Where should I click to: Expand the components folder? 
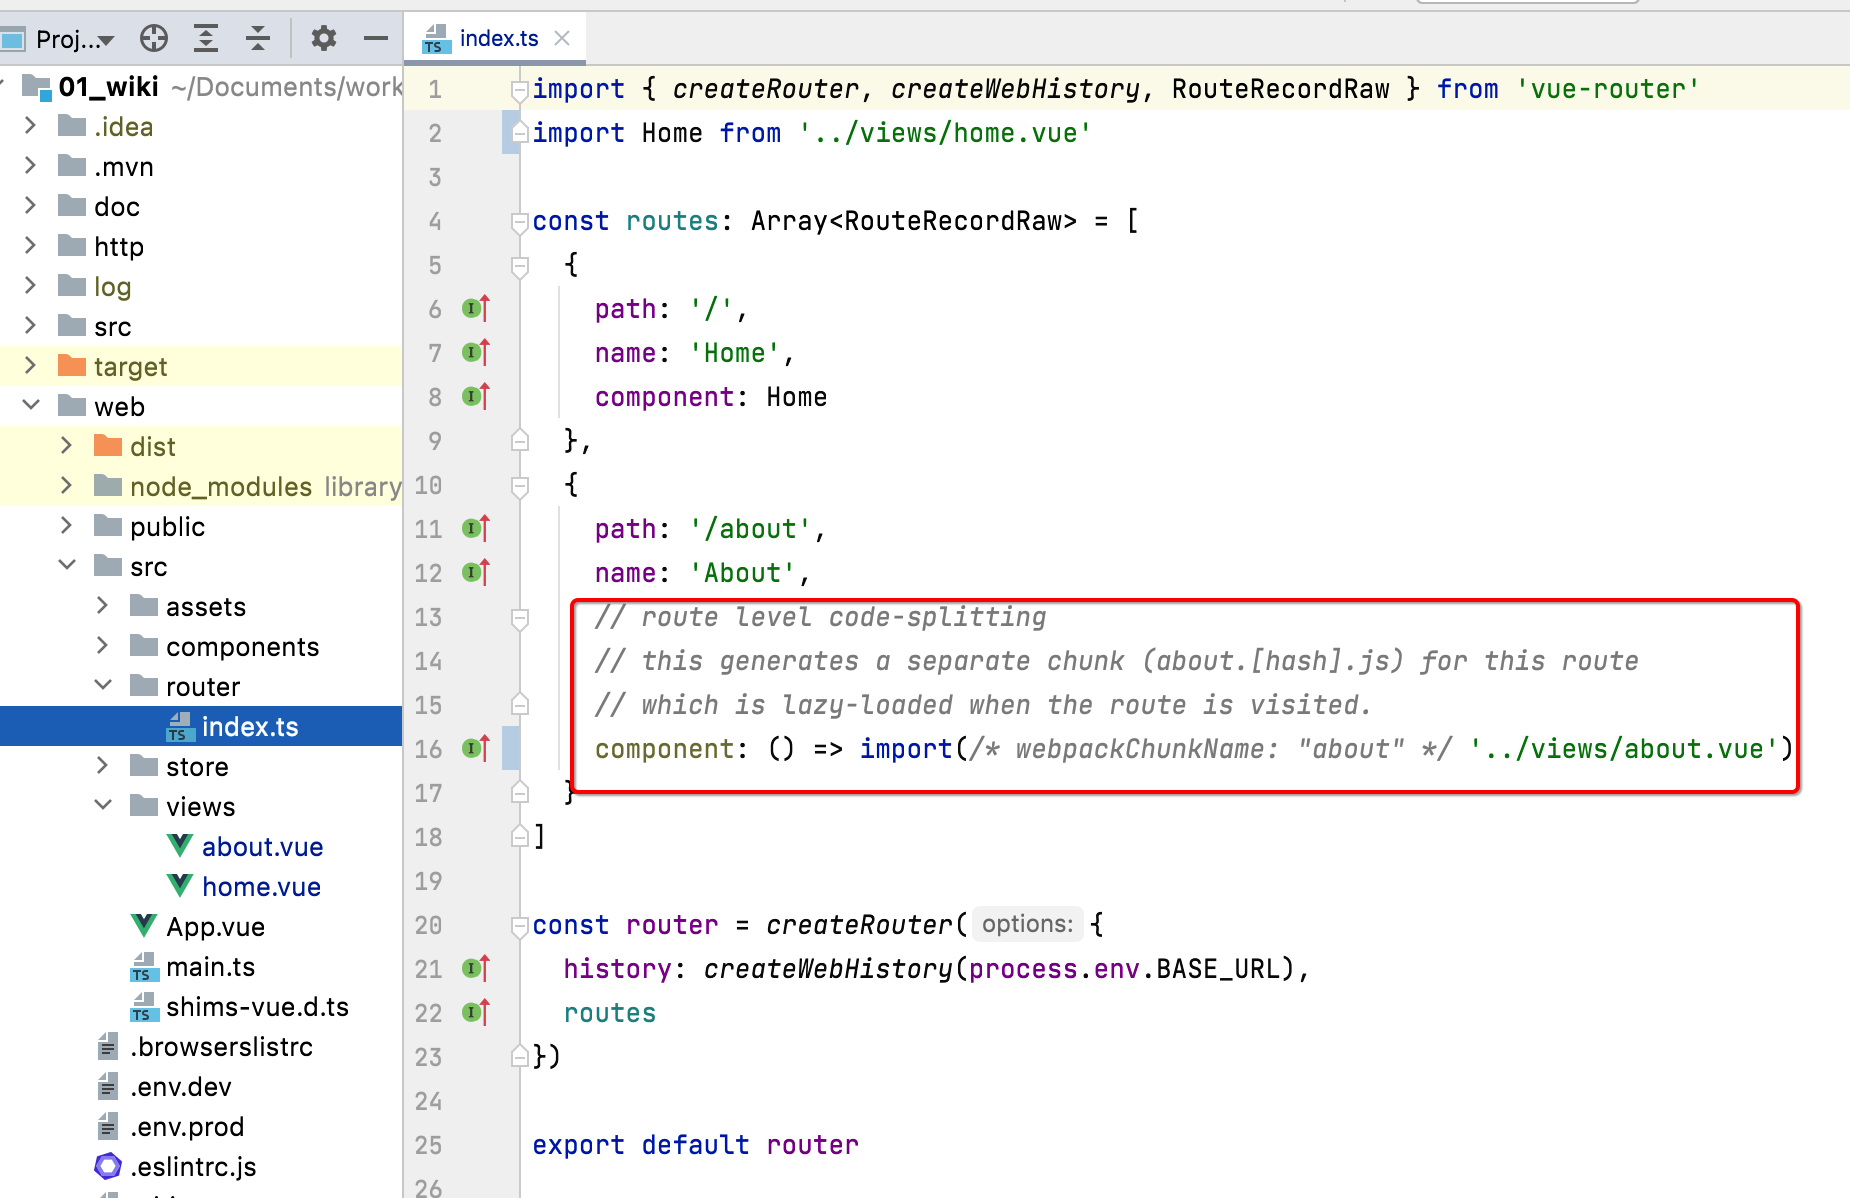[102, 646]
